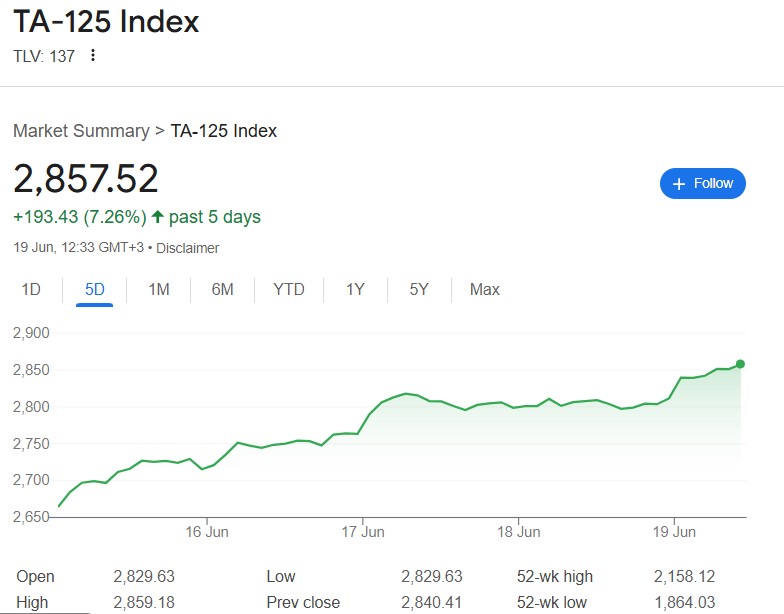Switch chart to 5Y range
Image resolution: width=784 pixels, height=614 pixels.
(x=419, y=290)
